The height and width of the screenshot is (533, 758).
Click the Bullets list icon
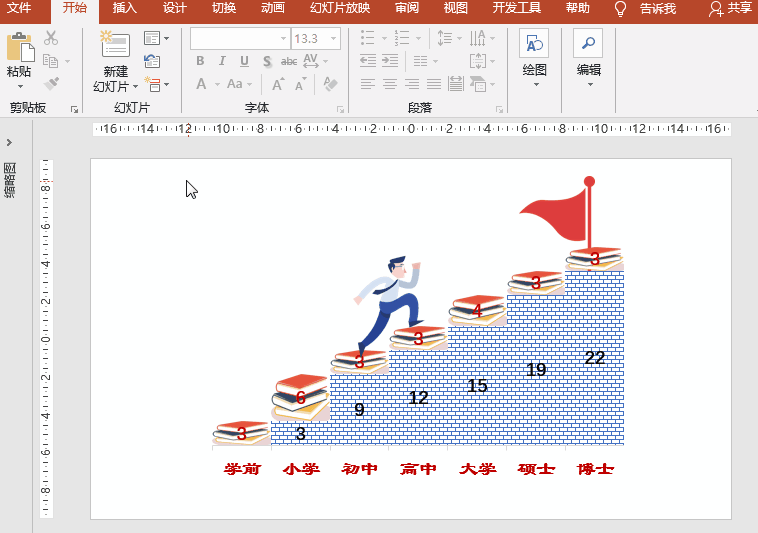pyautogui.click(x=368, y=38)
